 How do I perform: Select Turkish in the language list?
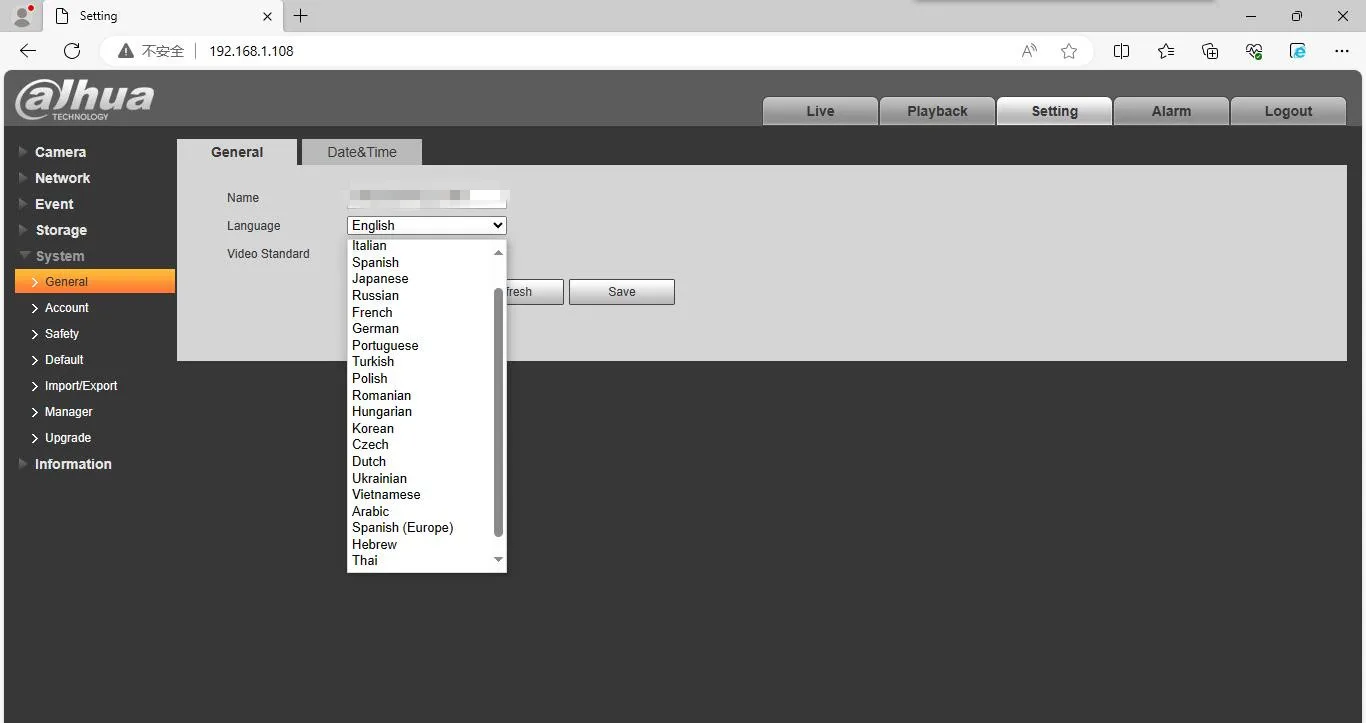tap(421, 361)
